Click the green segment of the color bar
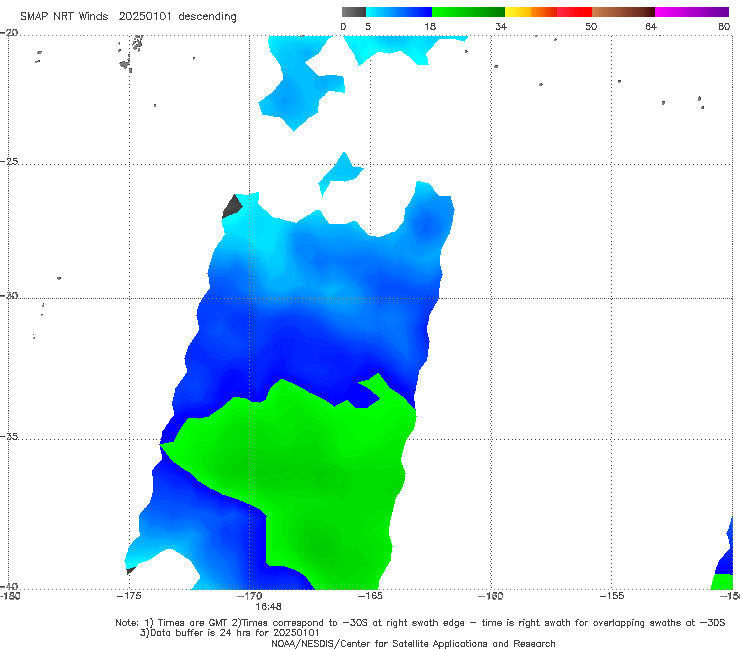 pyautogui.click(x=468, y=12)
